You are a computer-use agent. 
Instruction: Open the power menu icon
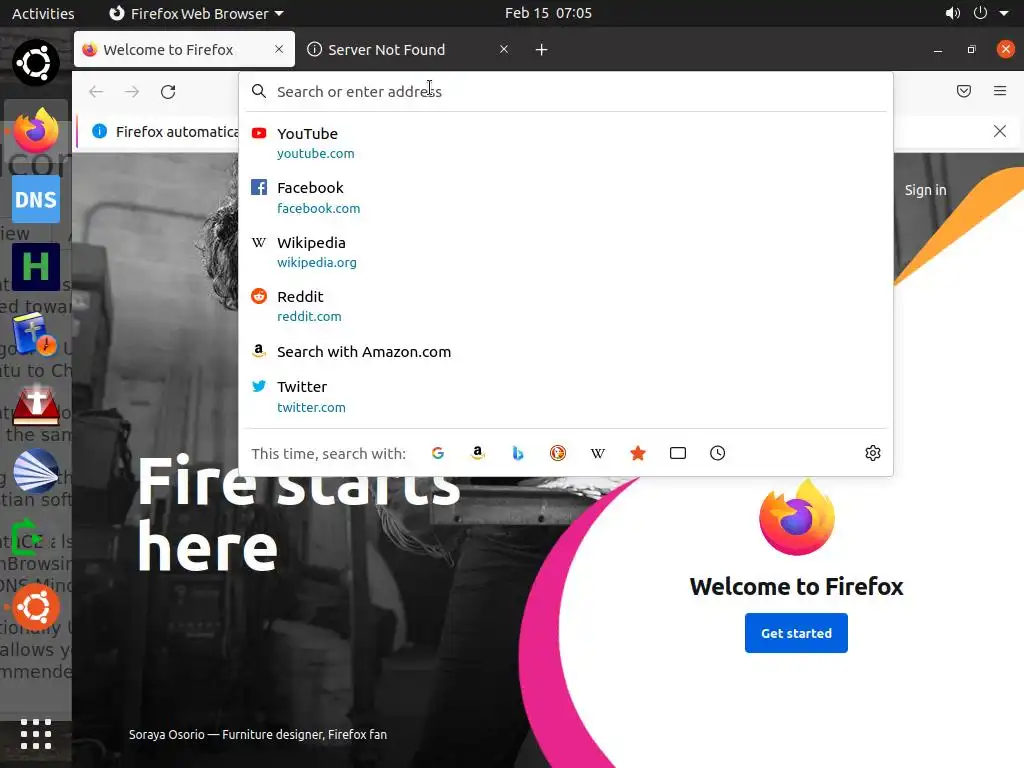[980, 13]
